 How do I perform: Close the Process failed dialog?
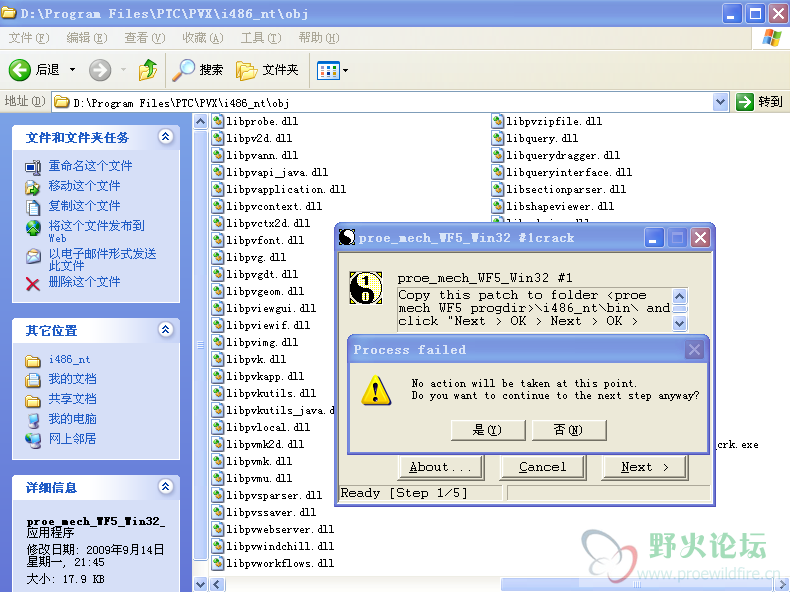pos(694,350)
